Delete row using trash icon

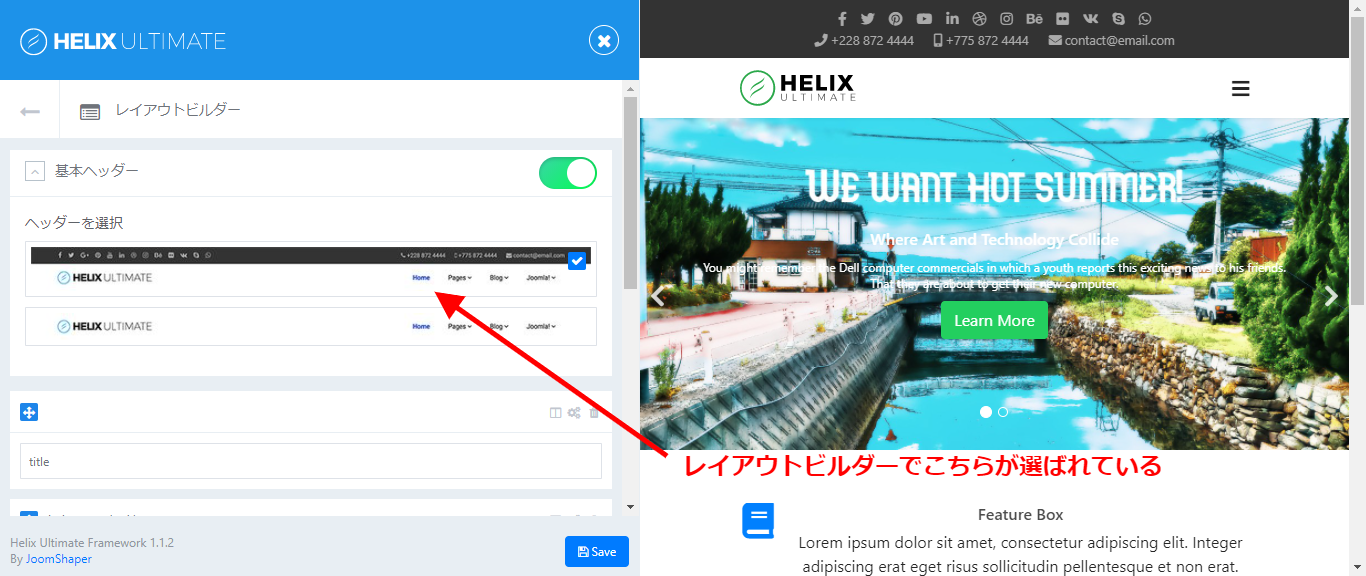[x=594, y=413]
